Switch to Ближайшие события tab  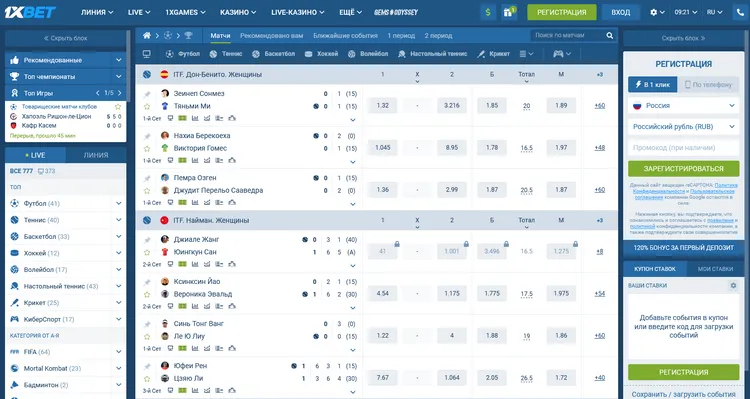[x=345, y=35]
